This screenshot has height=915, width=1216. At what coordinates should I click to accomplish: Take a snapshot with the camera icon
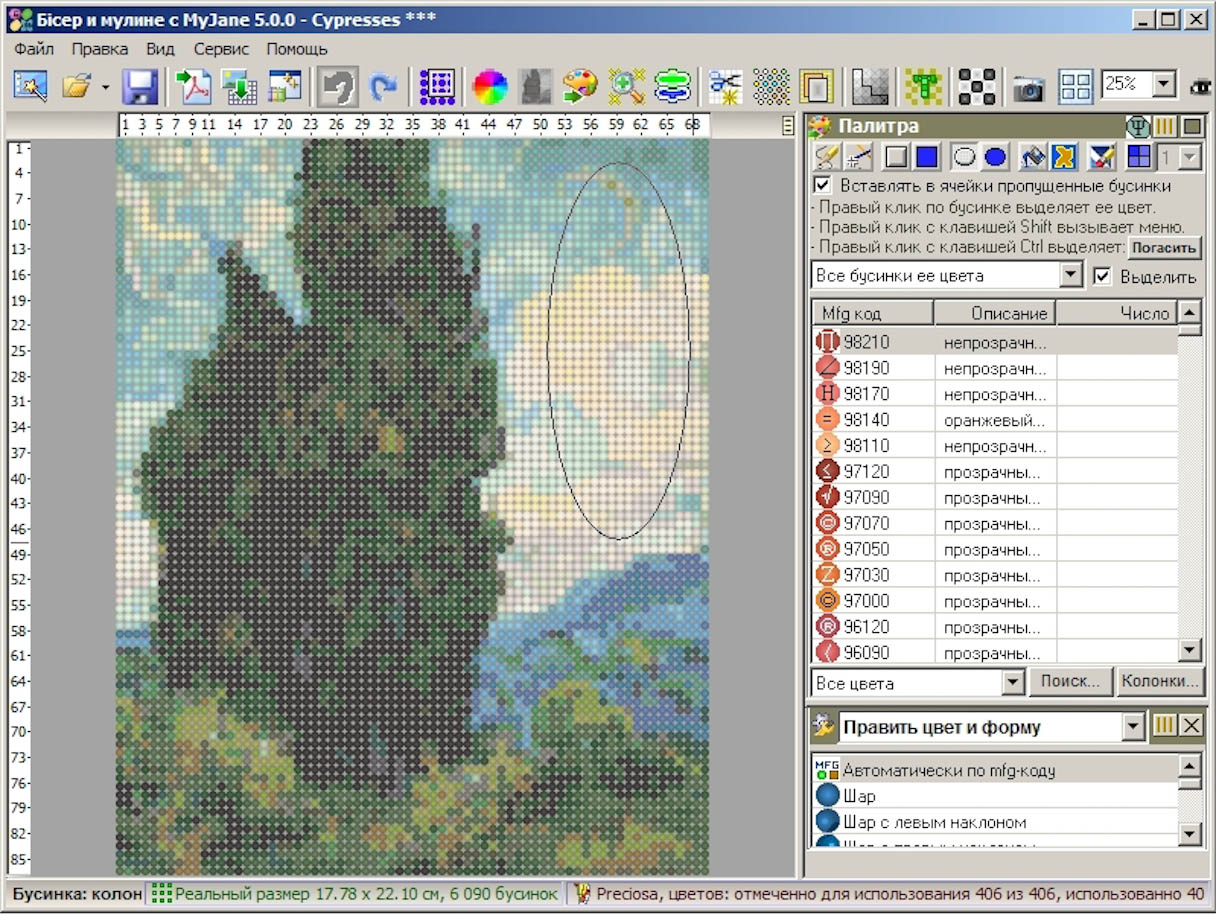coord(1028,87)
